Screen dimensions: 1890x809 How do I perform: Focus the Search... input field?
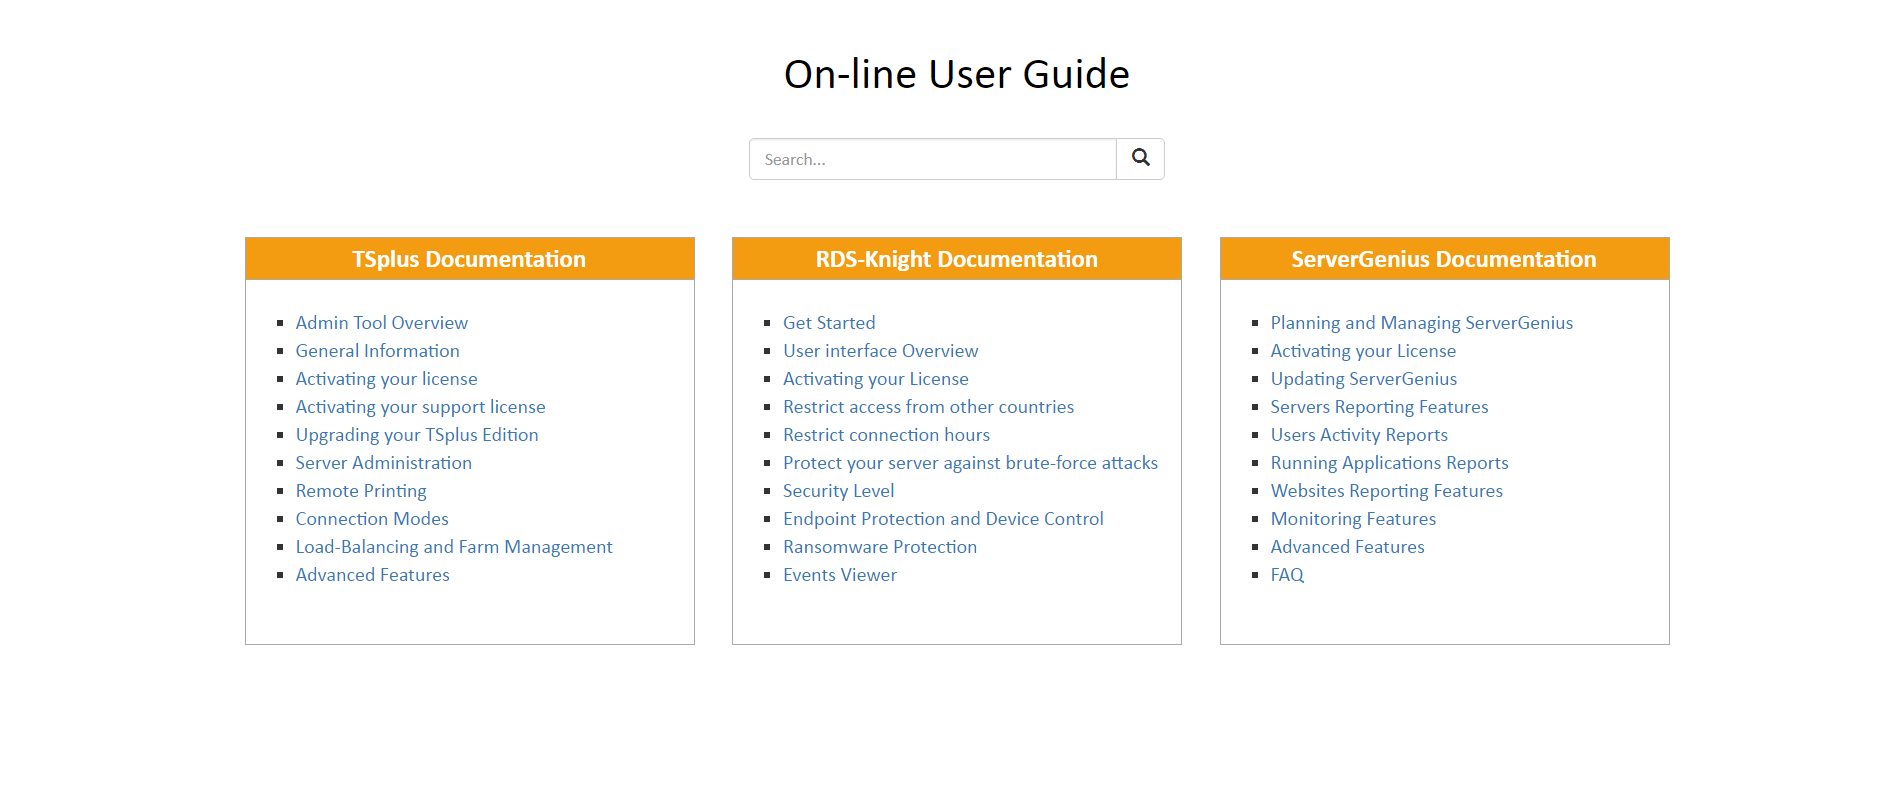click(933, 159)
